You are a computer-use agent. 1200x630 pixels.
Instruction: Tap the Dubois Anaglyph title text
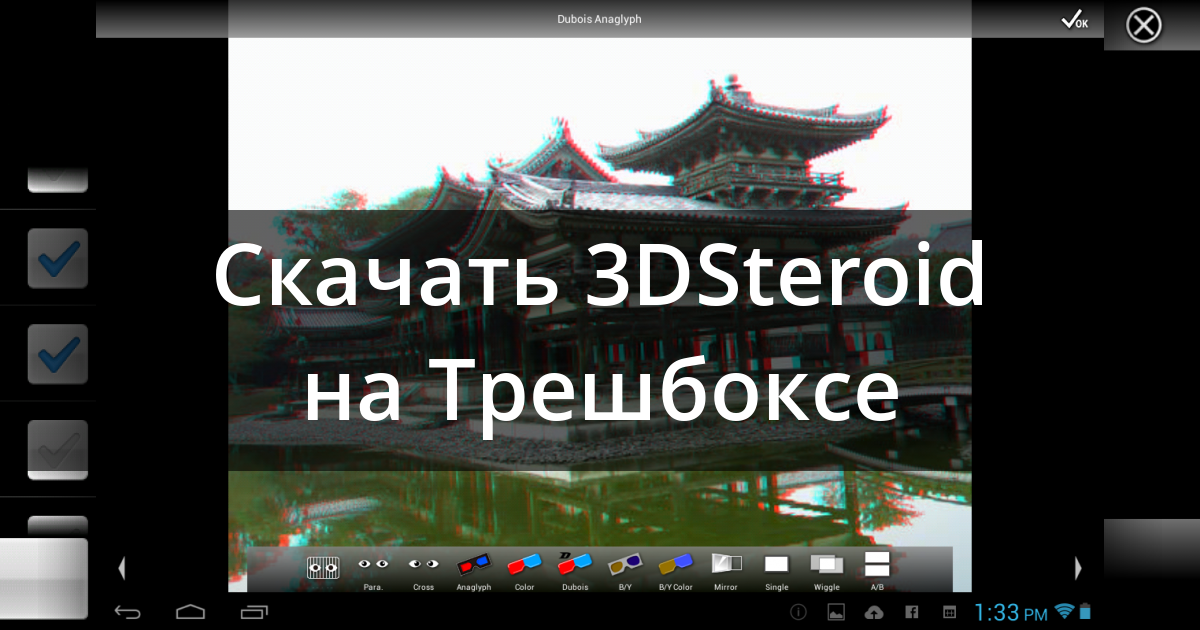click(599, 19)
